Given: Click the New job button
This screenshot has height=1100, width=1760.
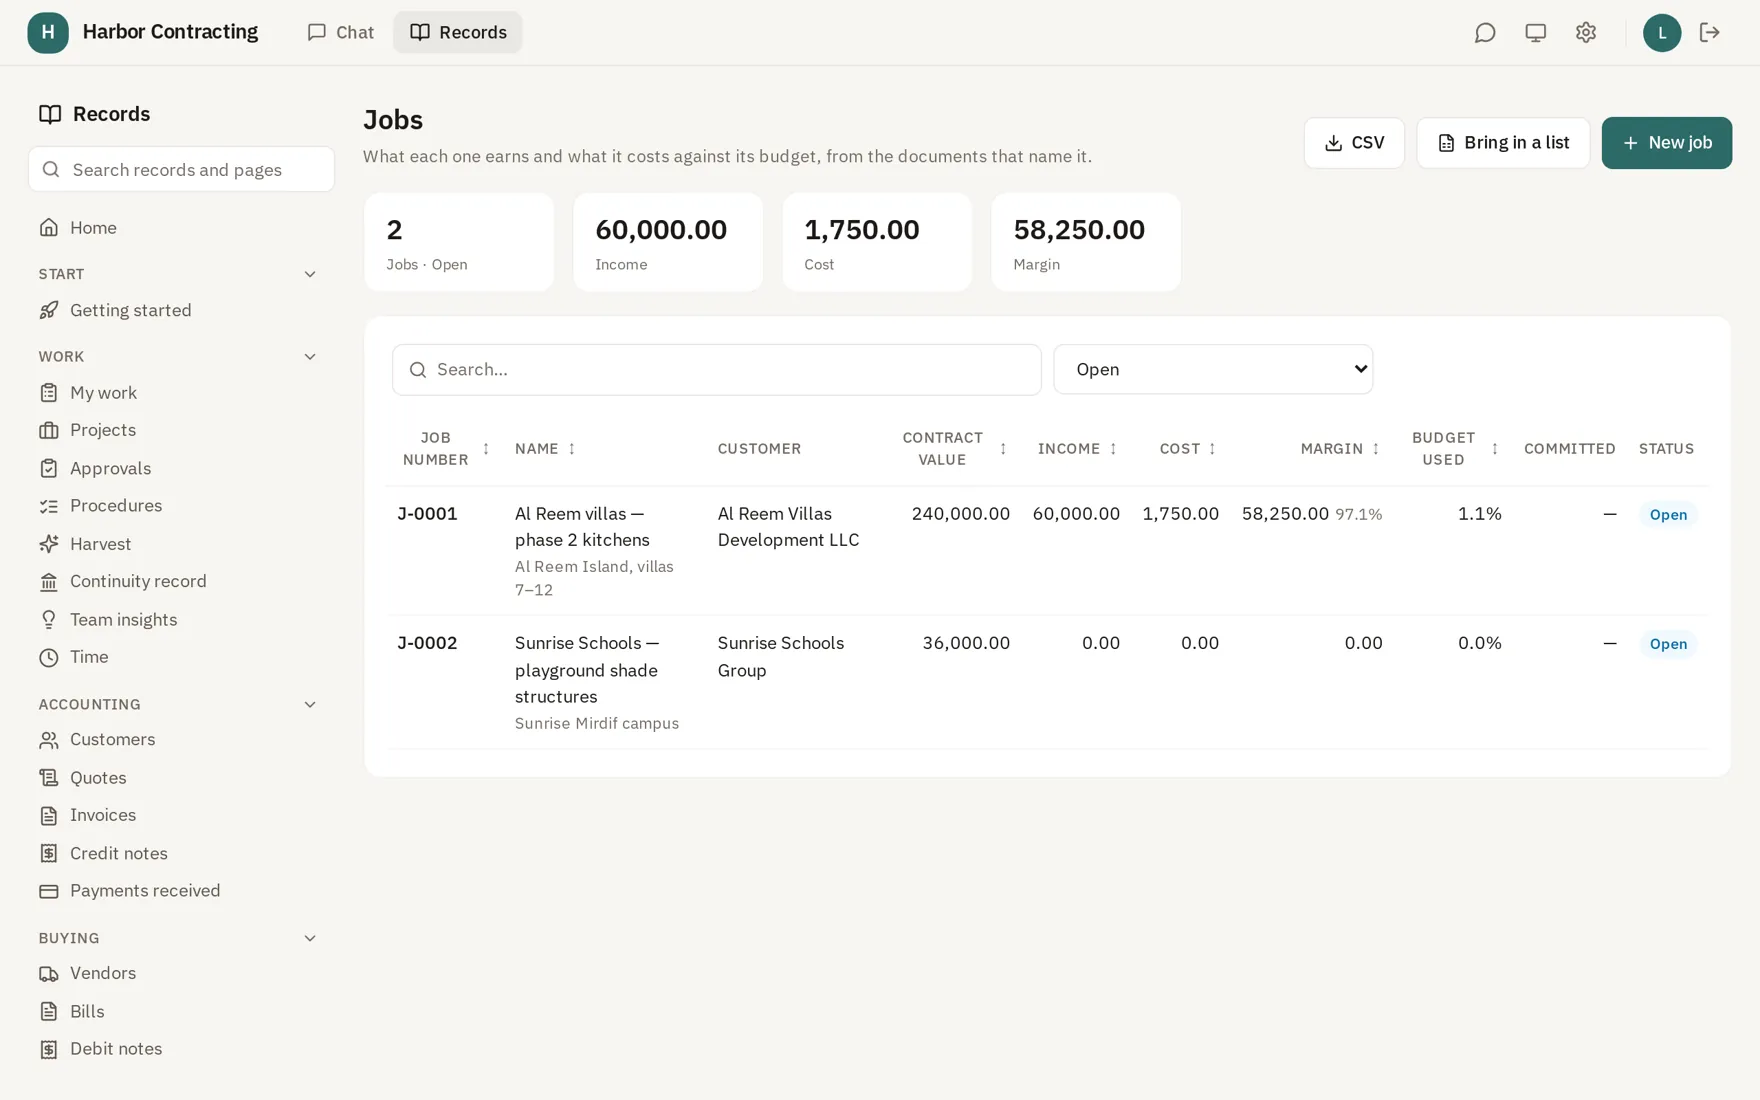Looking at the screenshot, I should coord(1666,143).
